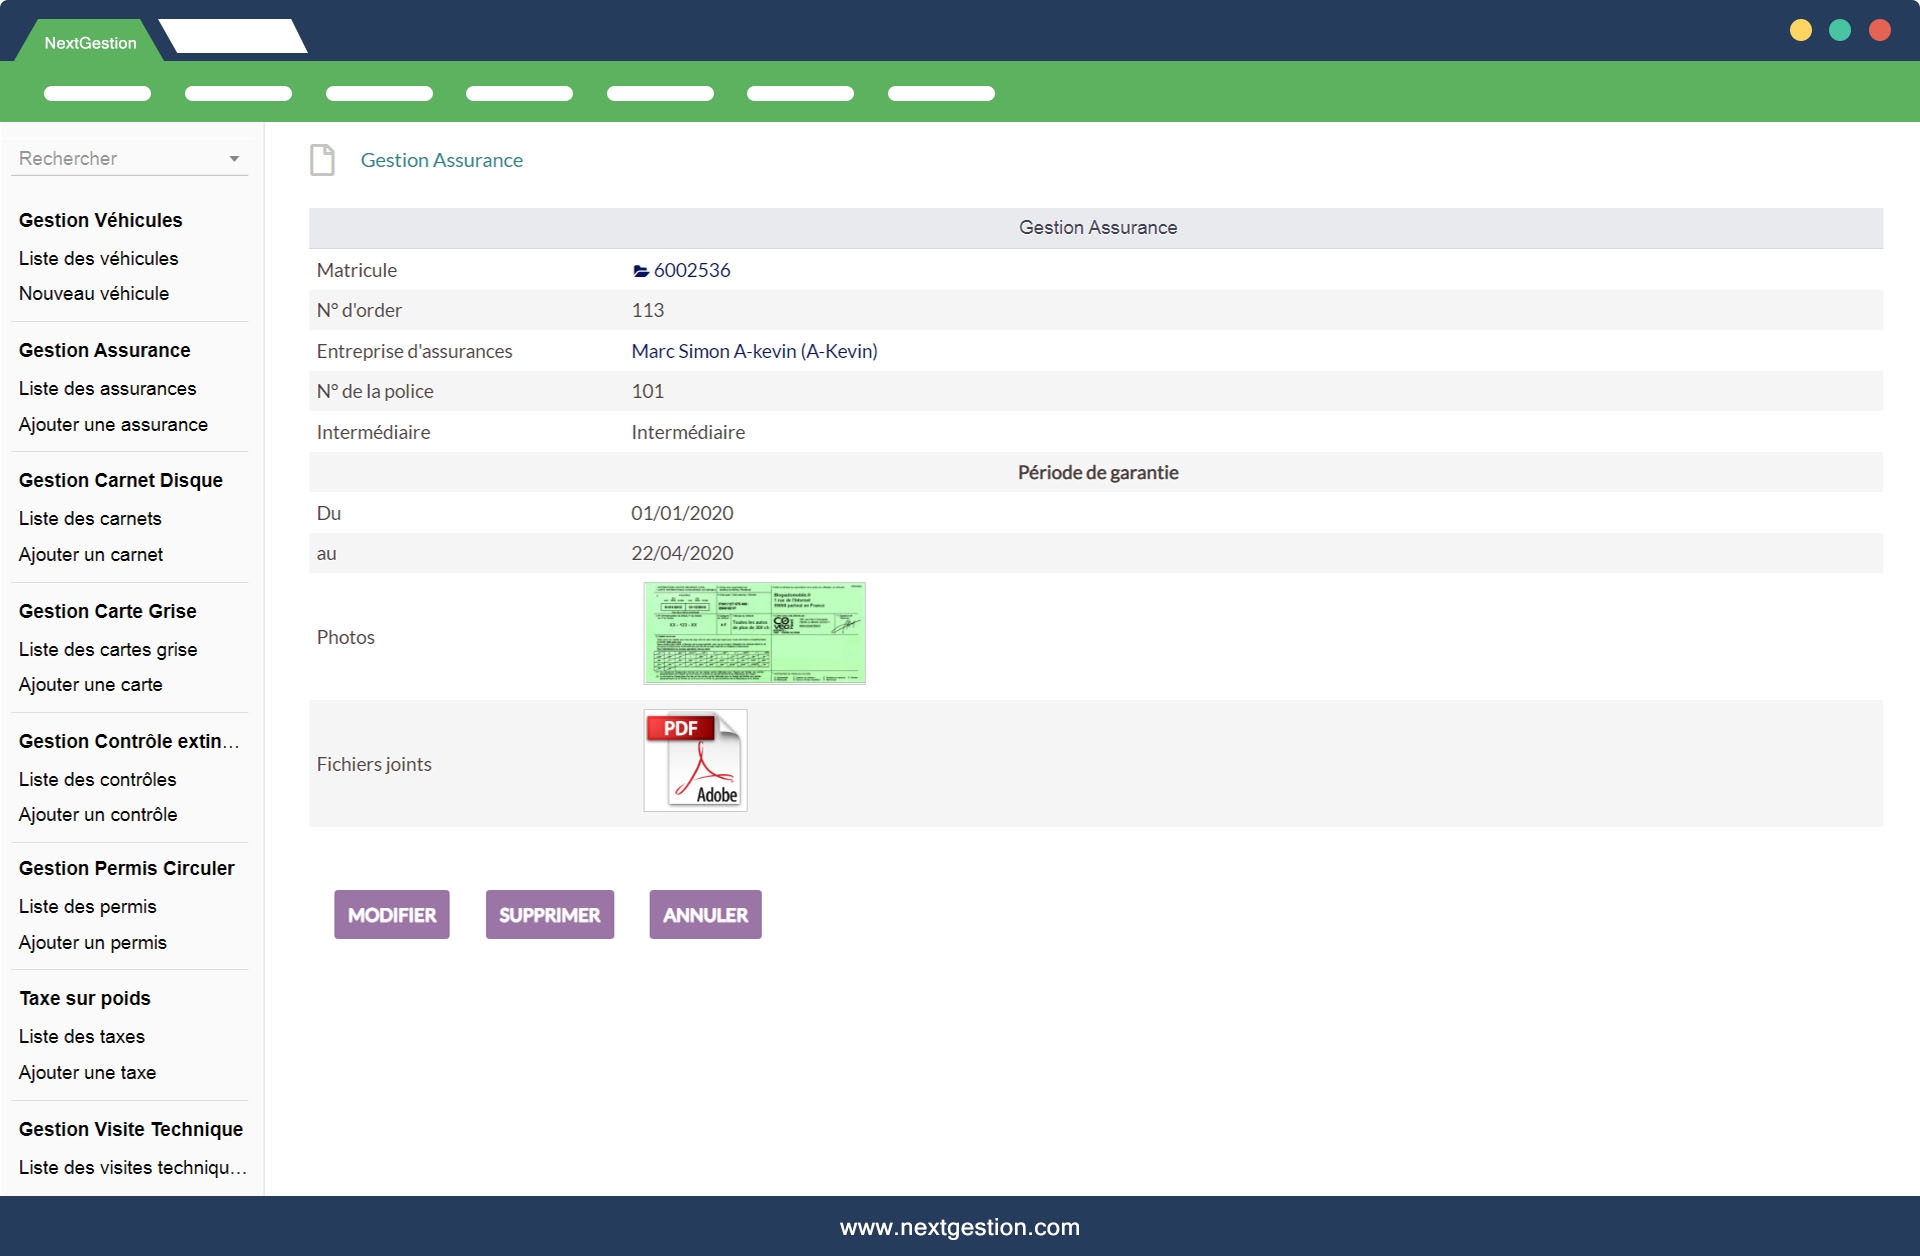
Task: Open Marc Simon A-kevin insurance company link
Action: (x=754, y=351)
